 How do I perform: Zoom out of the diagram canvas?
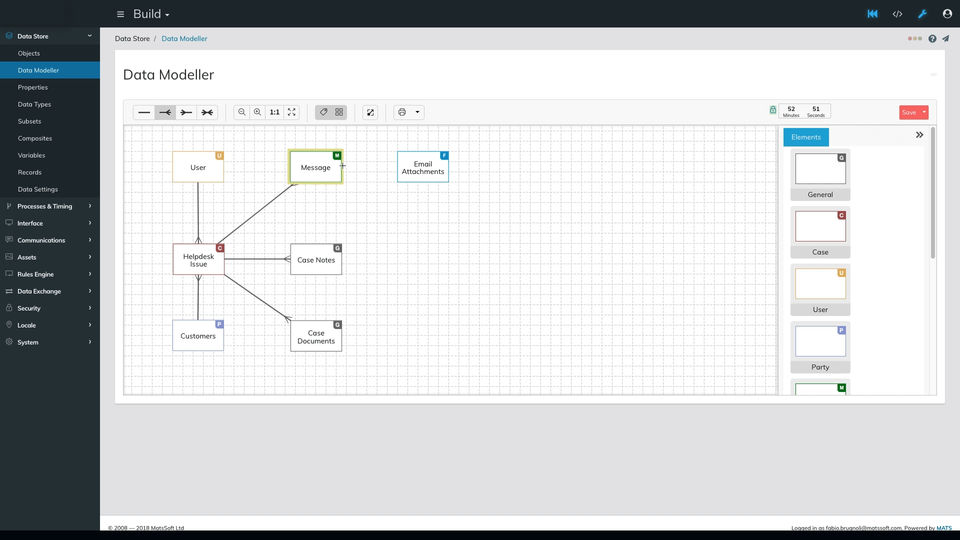tap(242, 113)
